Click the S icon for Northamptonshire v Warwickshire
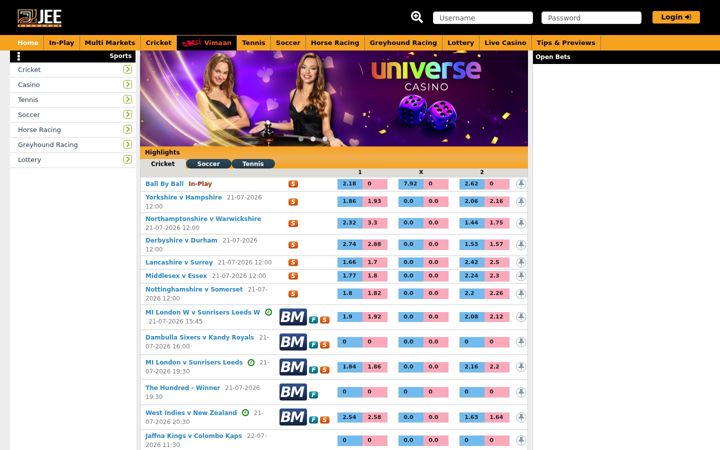720x450 pixels. tap(293, 223)
